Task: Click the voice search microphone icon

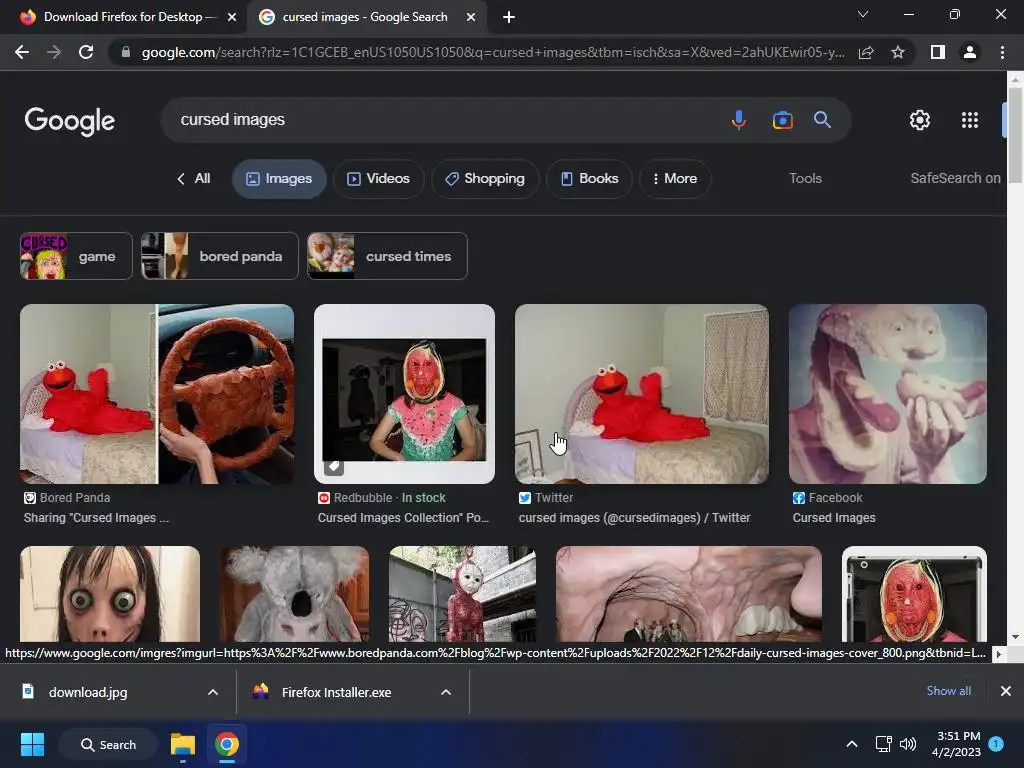Action: (x=739, y=120)
